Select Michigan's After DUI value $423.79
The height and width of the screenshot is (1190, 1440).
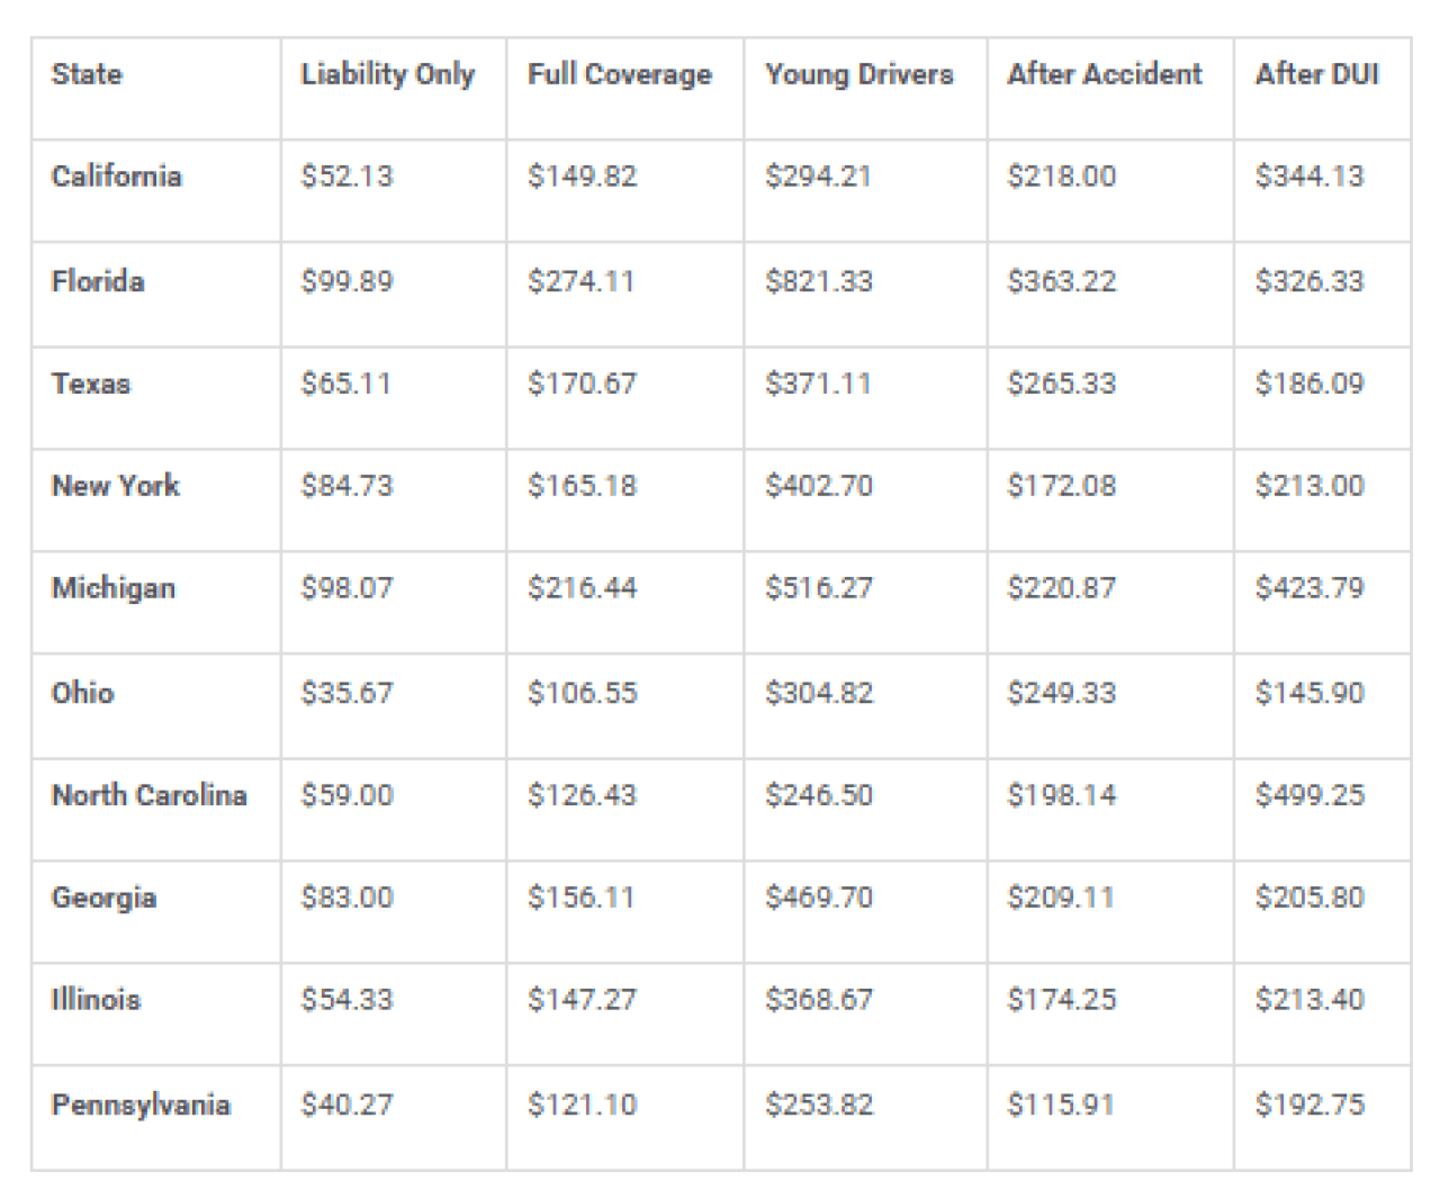(x=1309, y=587)
